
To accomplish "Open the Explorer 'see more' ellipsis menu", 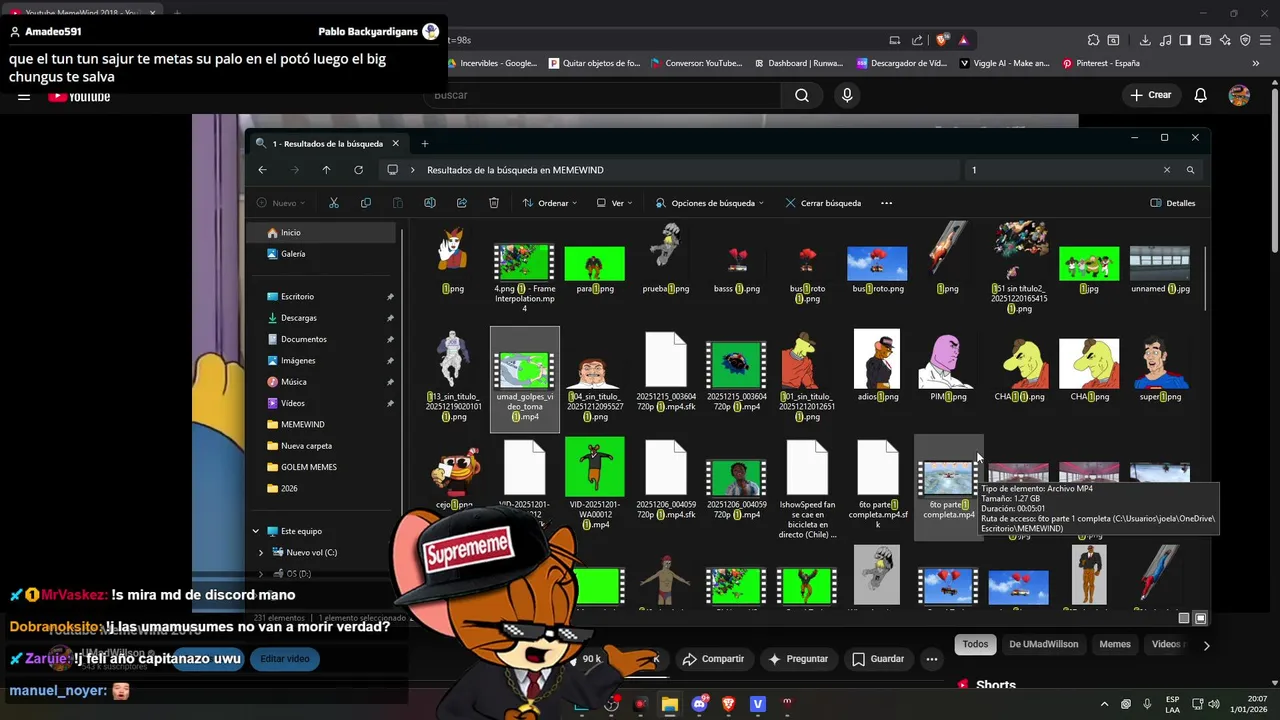I will point(886,203).
